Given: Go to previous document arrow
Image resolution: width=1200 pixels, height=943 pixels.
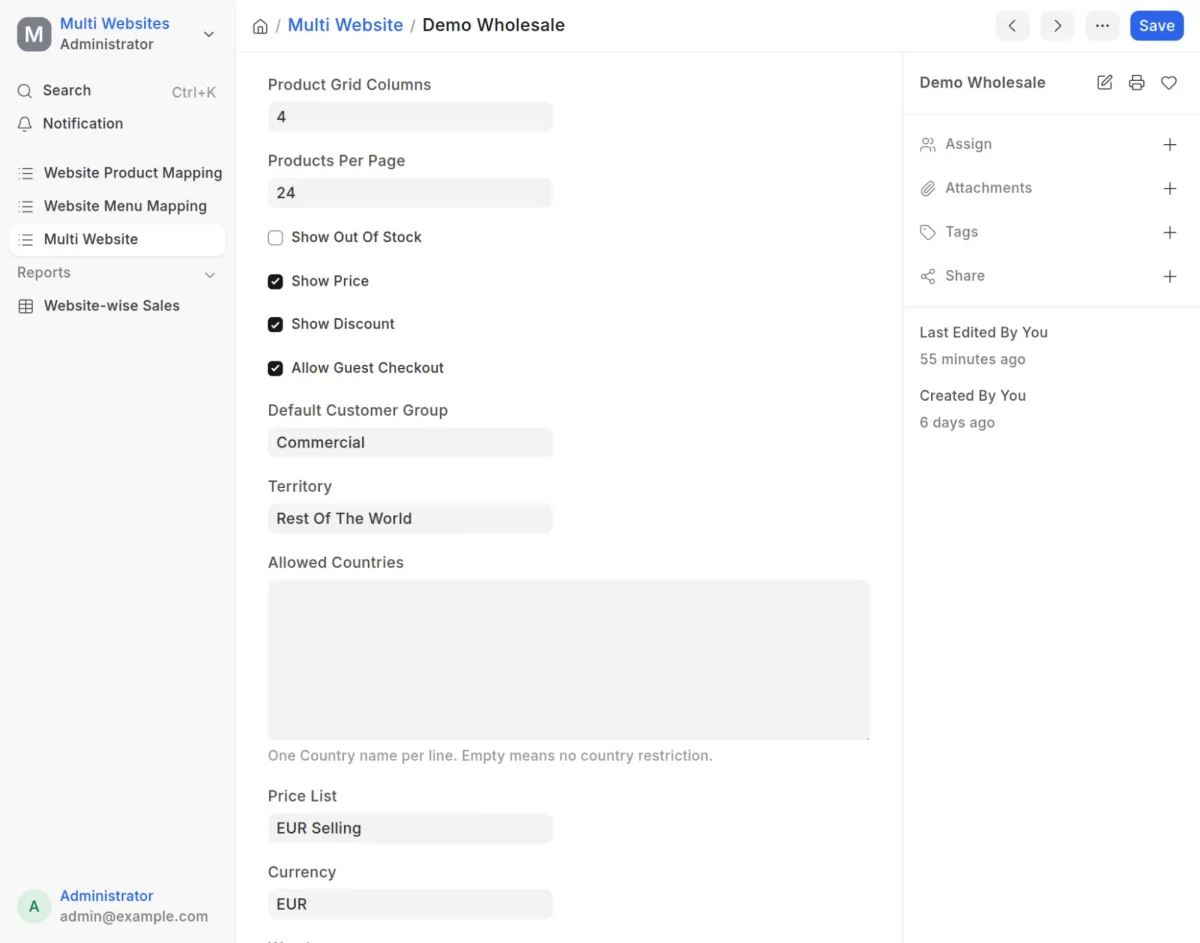Looking at the screenshot, I should click(1012, 26).
